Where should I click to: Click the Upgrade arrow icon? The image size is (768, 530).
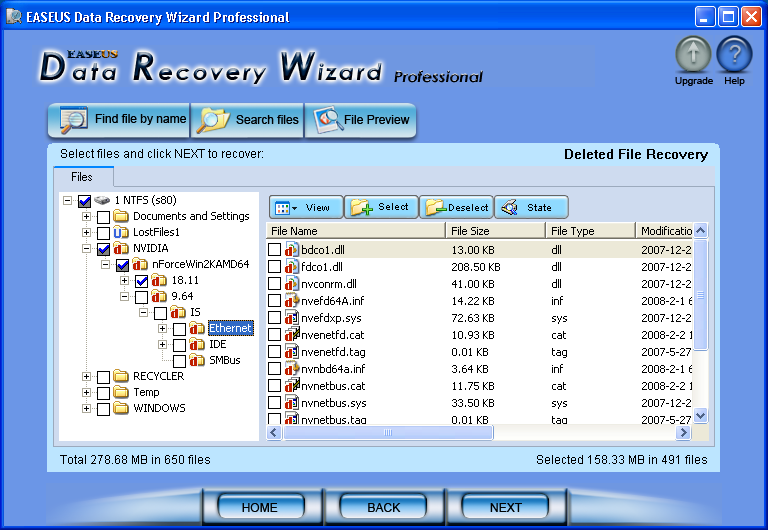pos(693,55)
